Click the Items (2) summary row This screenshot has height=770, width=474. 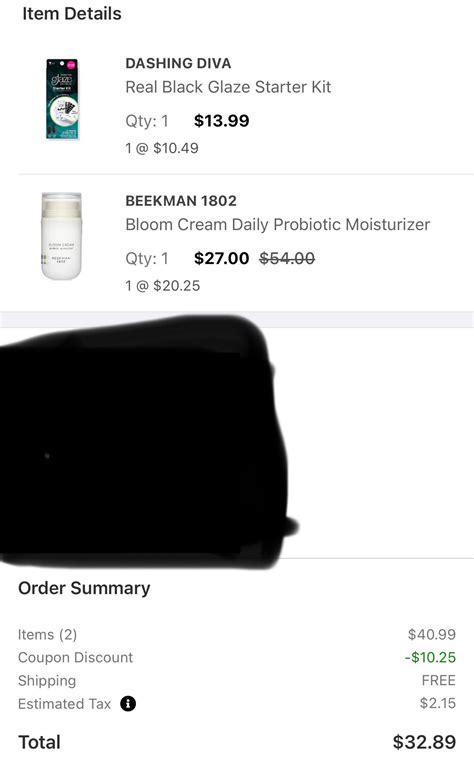point(237,634)
